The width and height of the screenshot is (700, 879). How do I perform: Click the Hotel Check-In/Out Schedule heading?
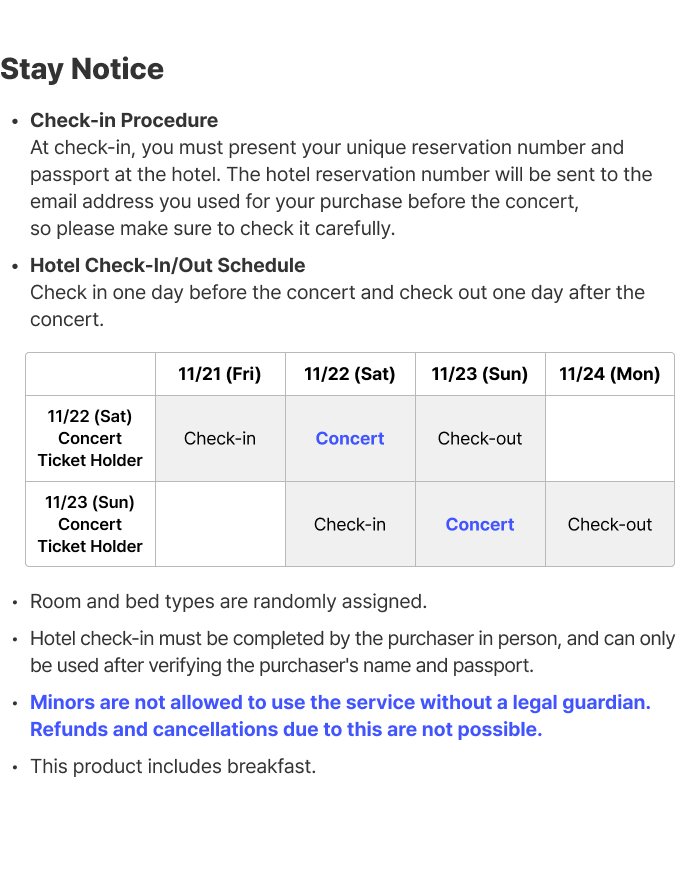(x=167, y=265)
